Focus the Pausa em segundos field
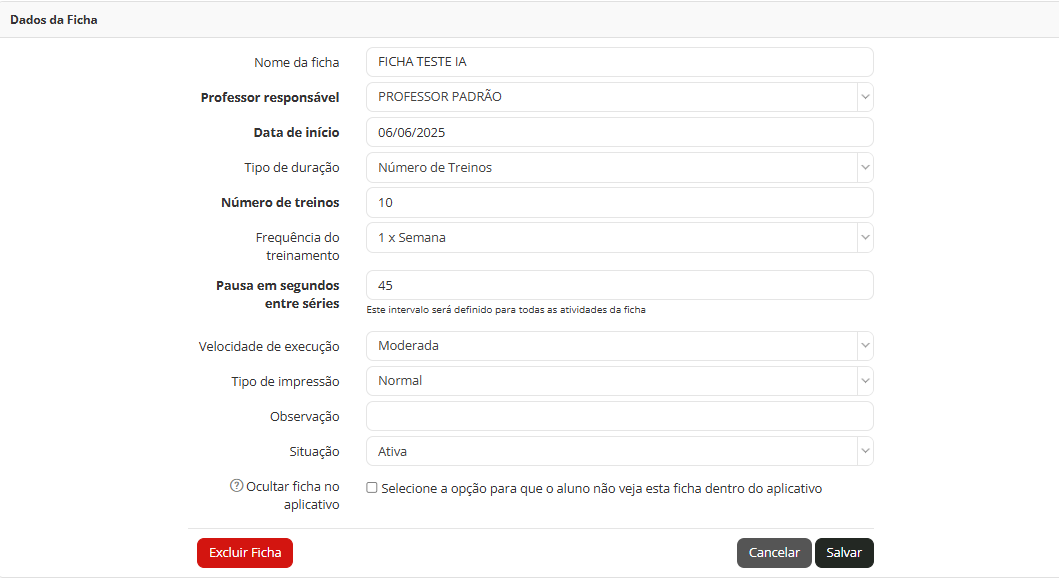The image size is (1059, 578). [619, 285]
